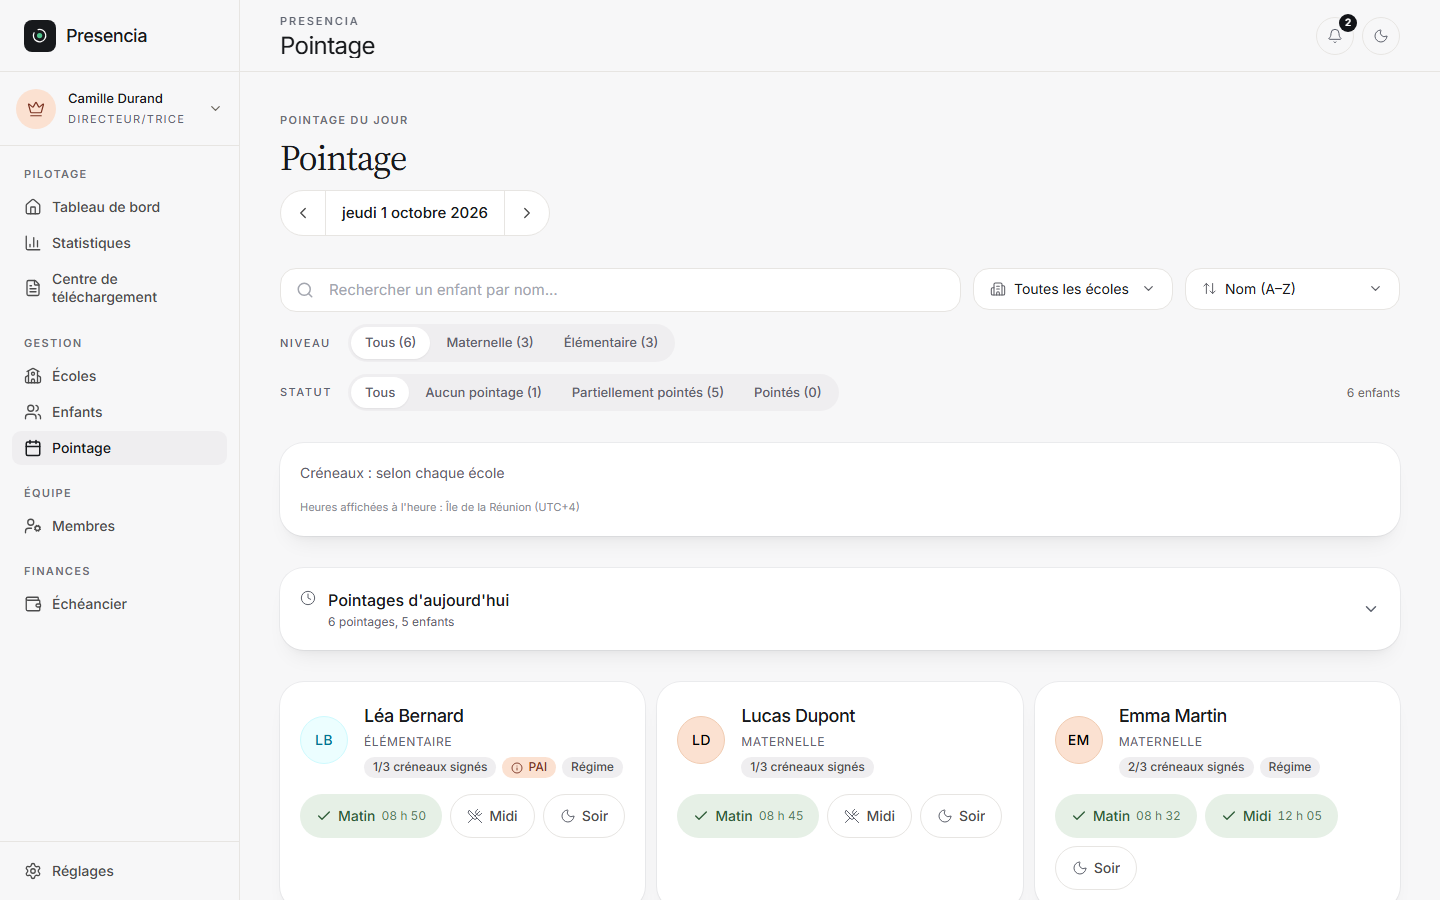Viewport: 1440px width, 900px height.
Task: Select Tous (6) level filter
Action: (x=390, y=342)
